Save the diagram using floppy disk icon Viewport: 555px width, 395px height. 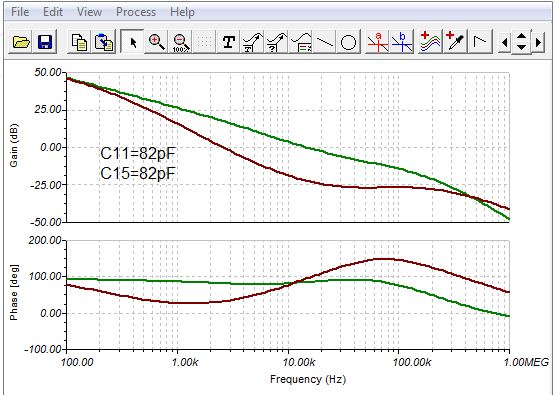click(x=45, y=42)
